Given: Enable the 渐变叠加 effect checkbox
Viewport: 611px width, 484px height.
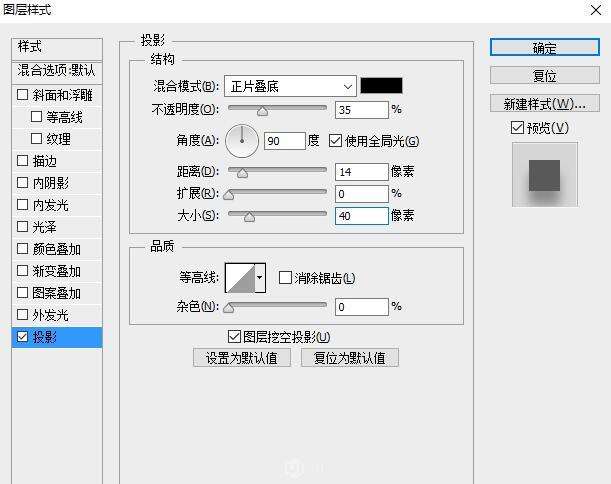Looking at the screenshot, I should (23, 270).
